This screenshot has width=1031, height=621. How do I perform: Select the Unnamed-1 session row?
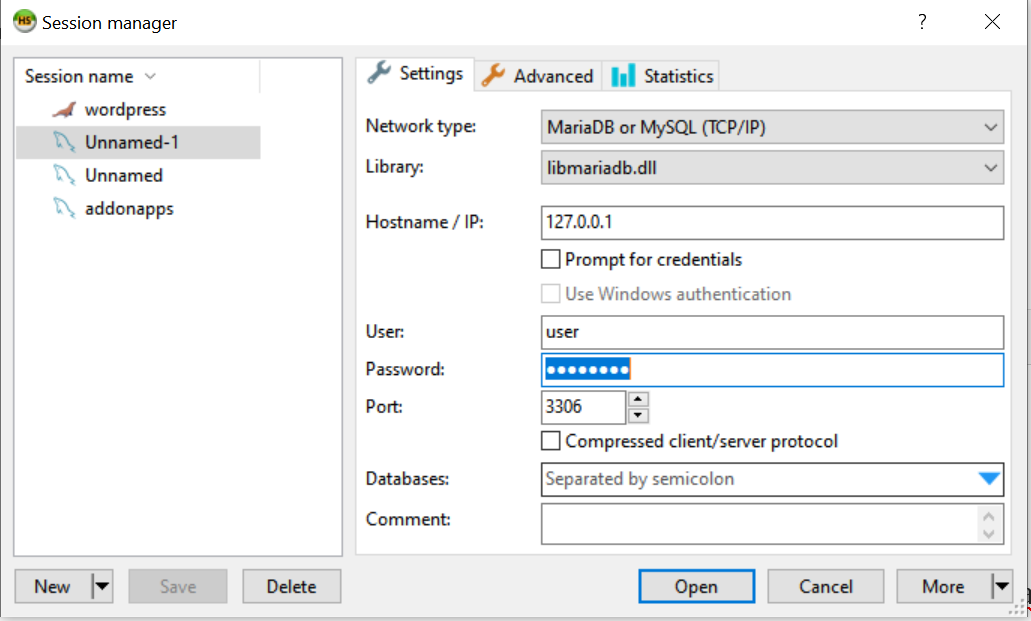coord(138,142)
